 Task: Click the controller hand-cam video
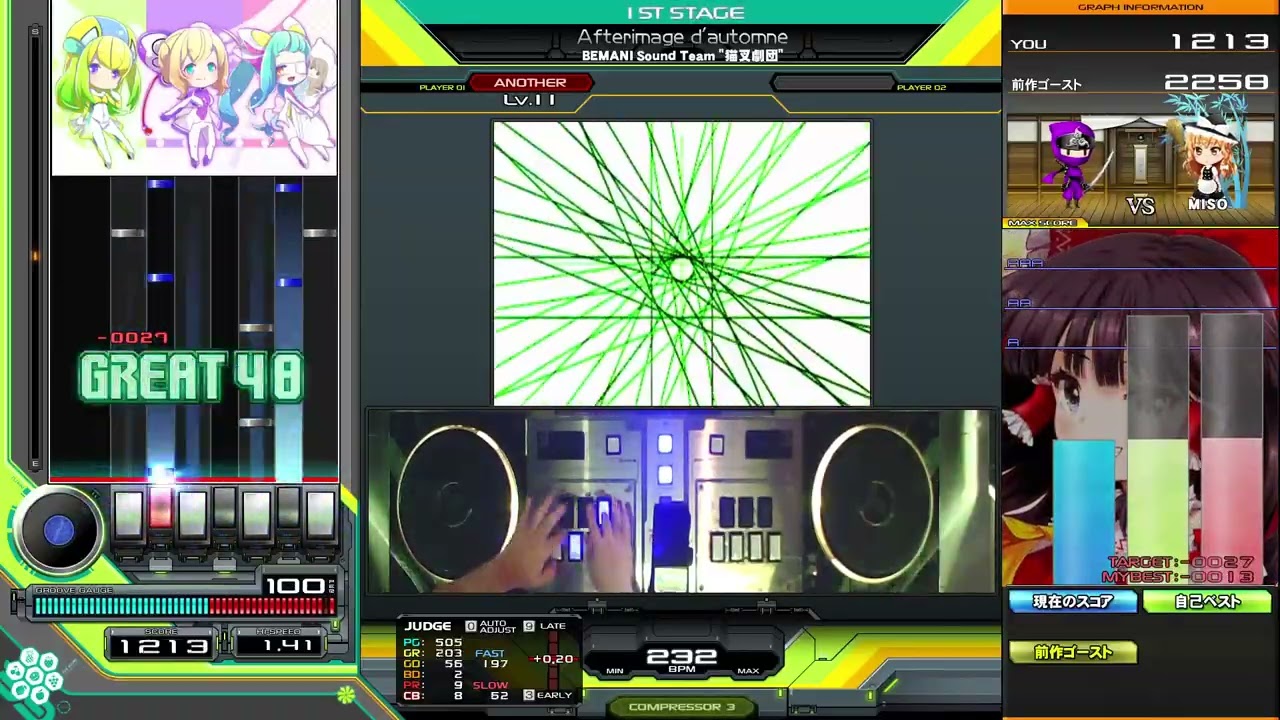(x=681, y=501)
